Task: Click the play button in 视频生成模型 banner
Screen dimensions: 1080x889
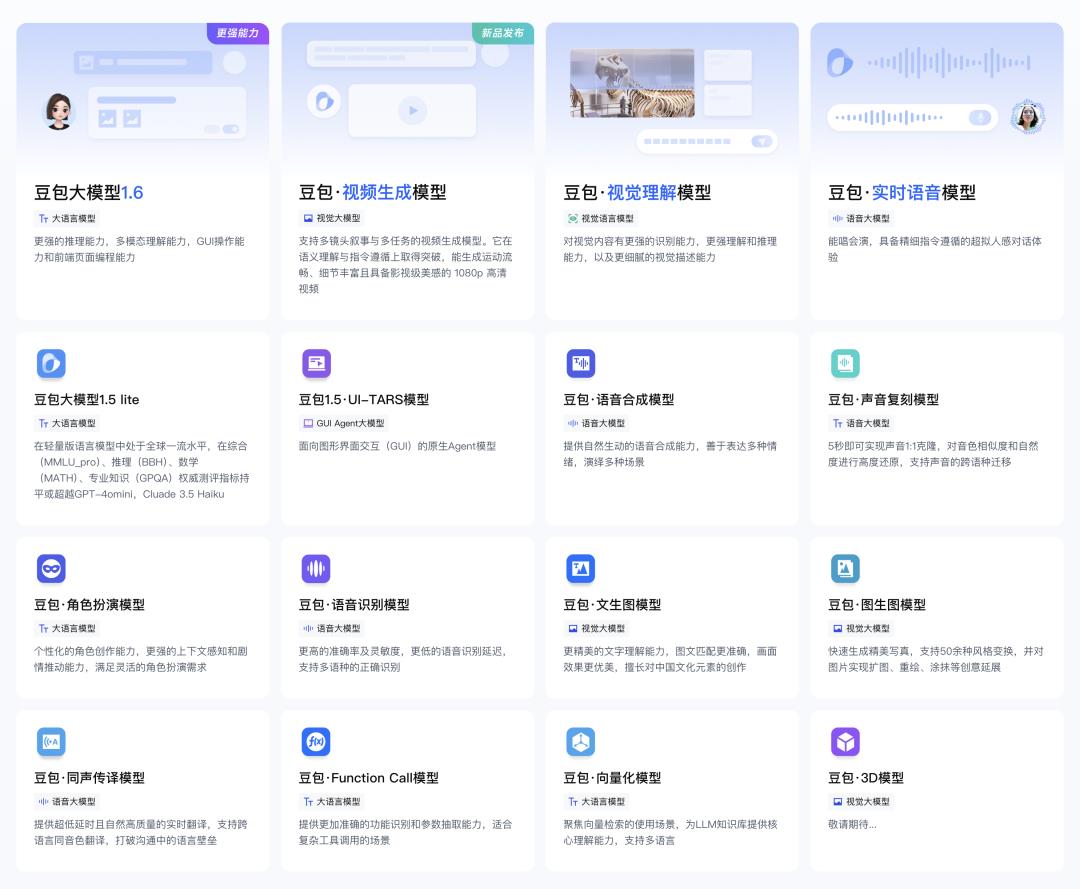Action: [413, 110]
